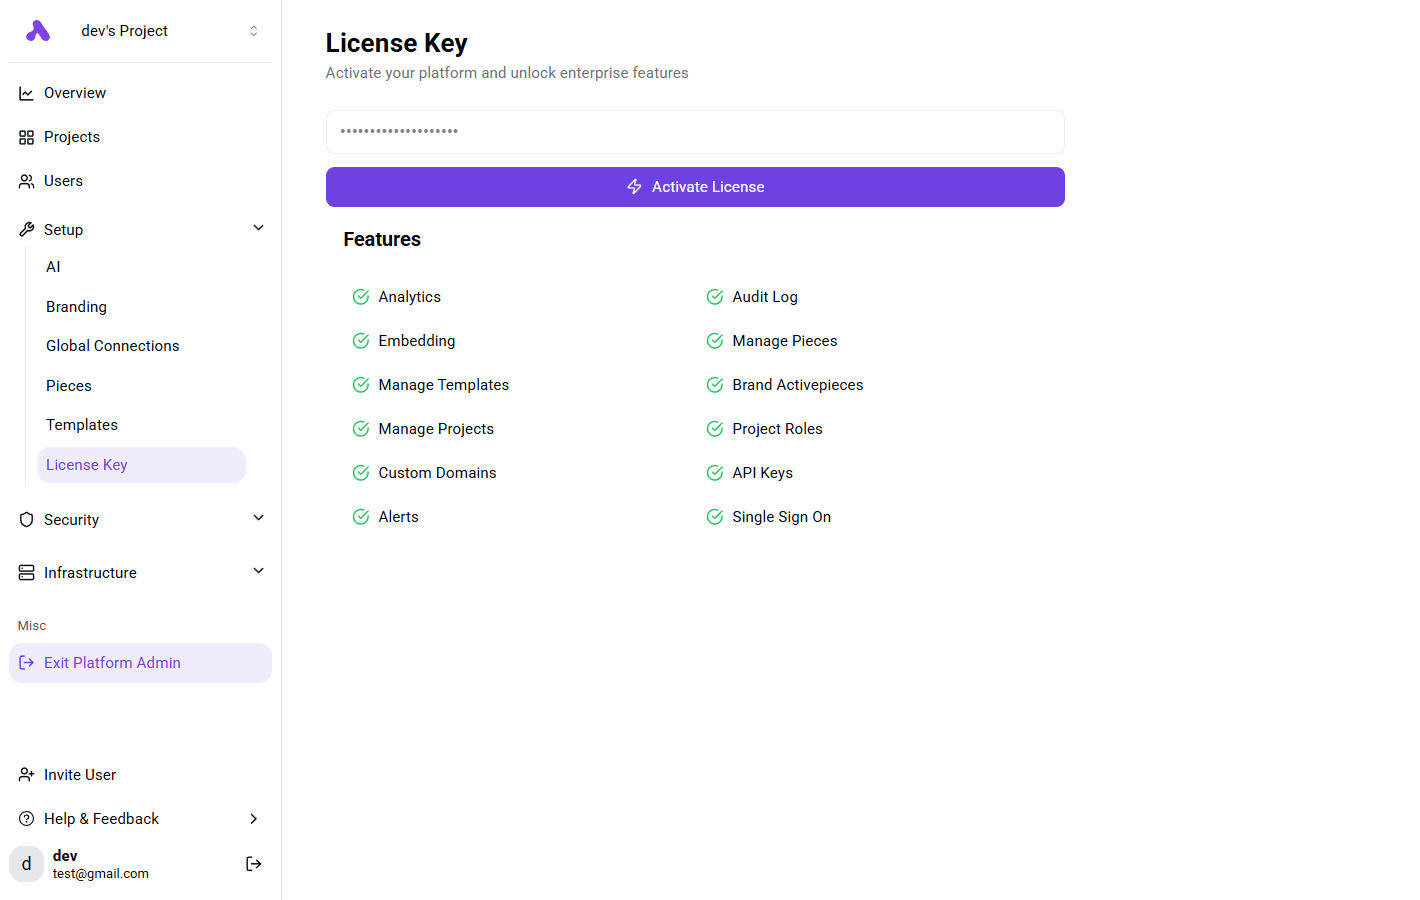The height and width of the screenshot is (900, 1420).
Task: Click the Projects grid icon
Action: 26,136
